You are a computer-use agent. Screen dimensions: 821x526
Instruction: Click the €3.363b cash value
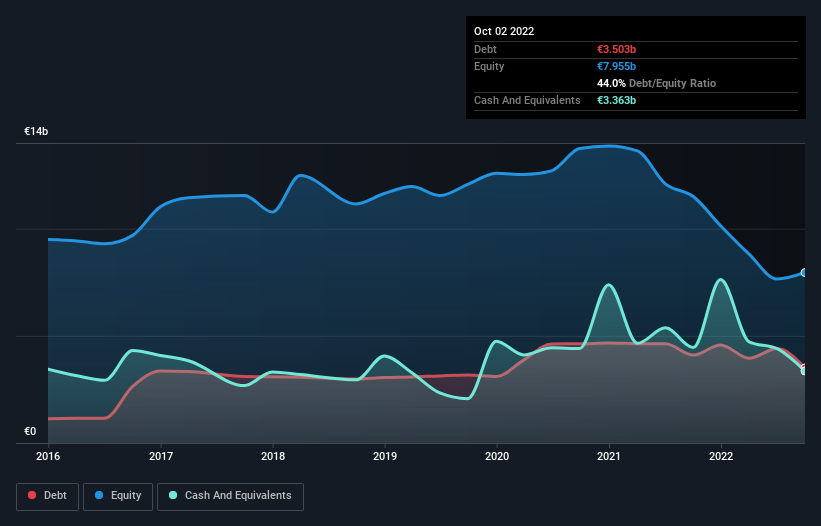[x=616, y=100]
